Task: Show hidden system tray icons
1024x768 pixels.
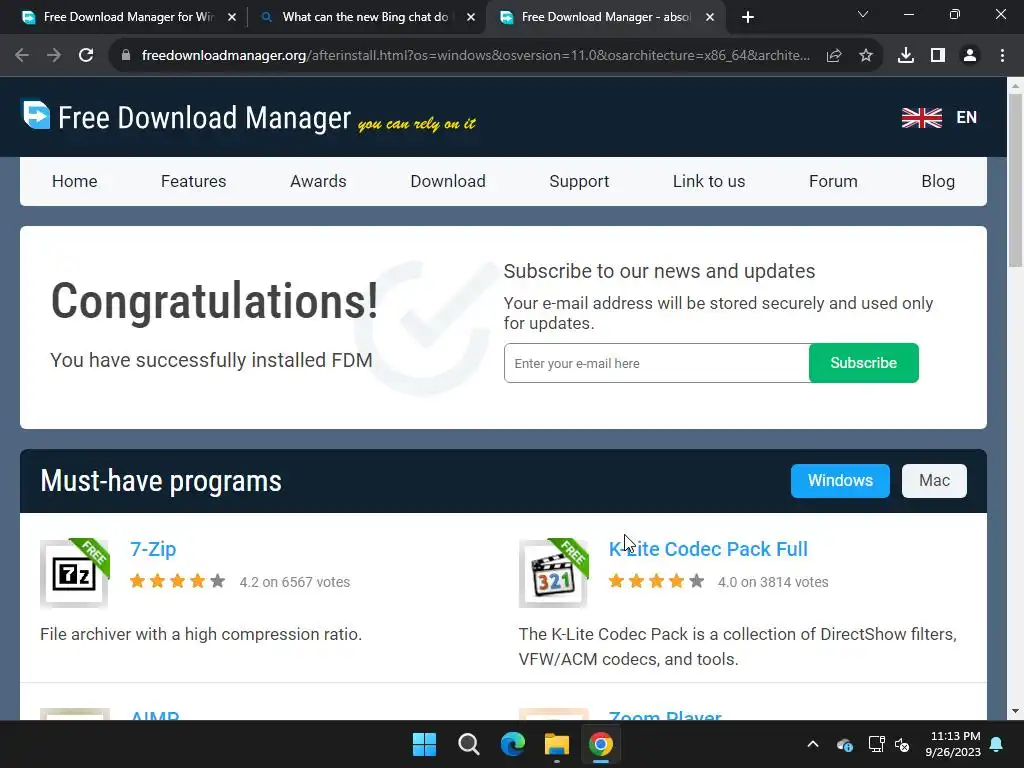Action: [x=813, y=744]
